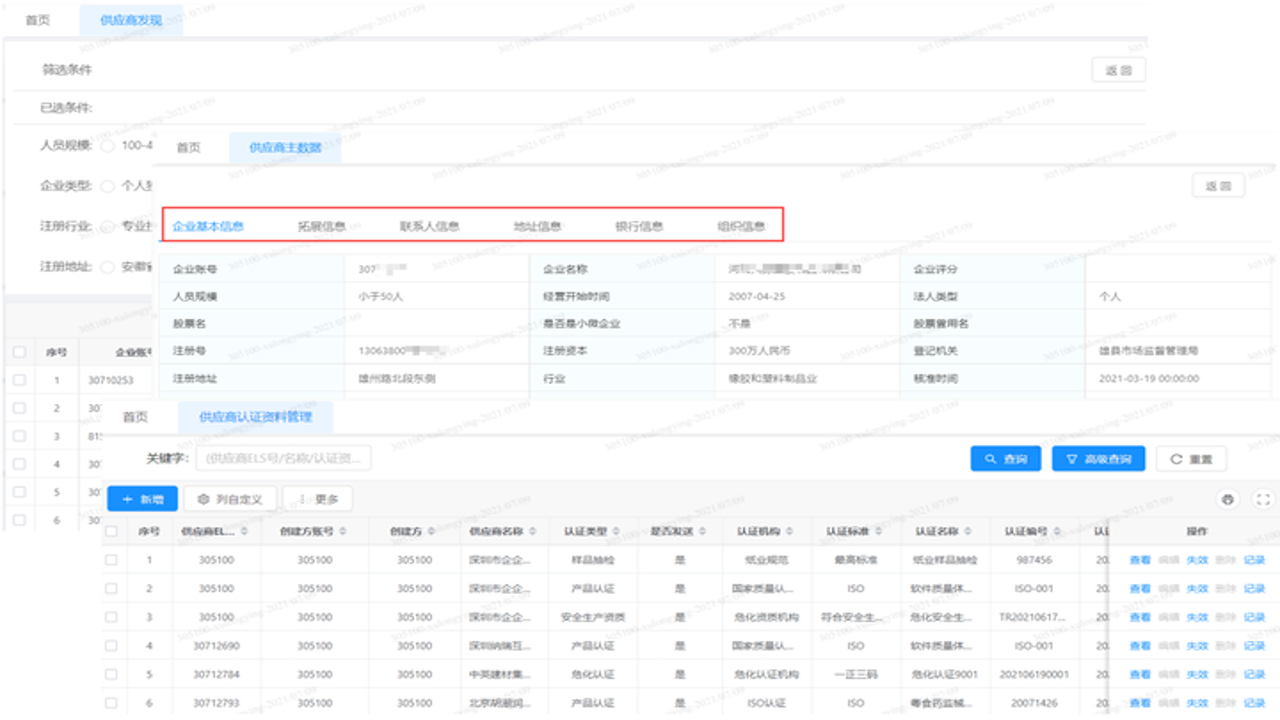Open the 更多 dropdown menu
This screenshot has width=1280, height=720.
click(x=318, y=499)
